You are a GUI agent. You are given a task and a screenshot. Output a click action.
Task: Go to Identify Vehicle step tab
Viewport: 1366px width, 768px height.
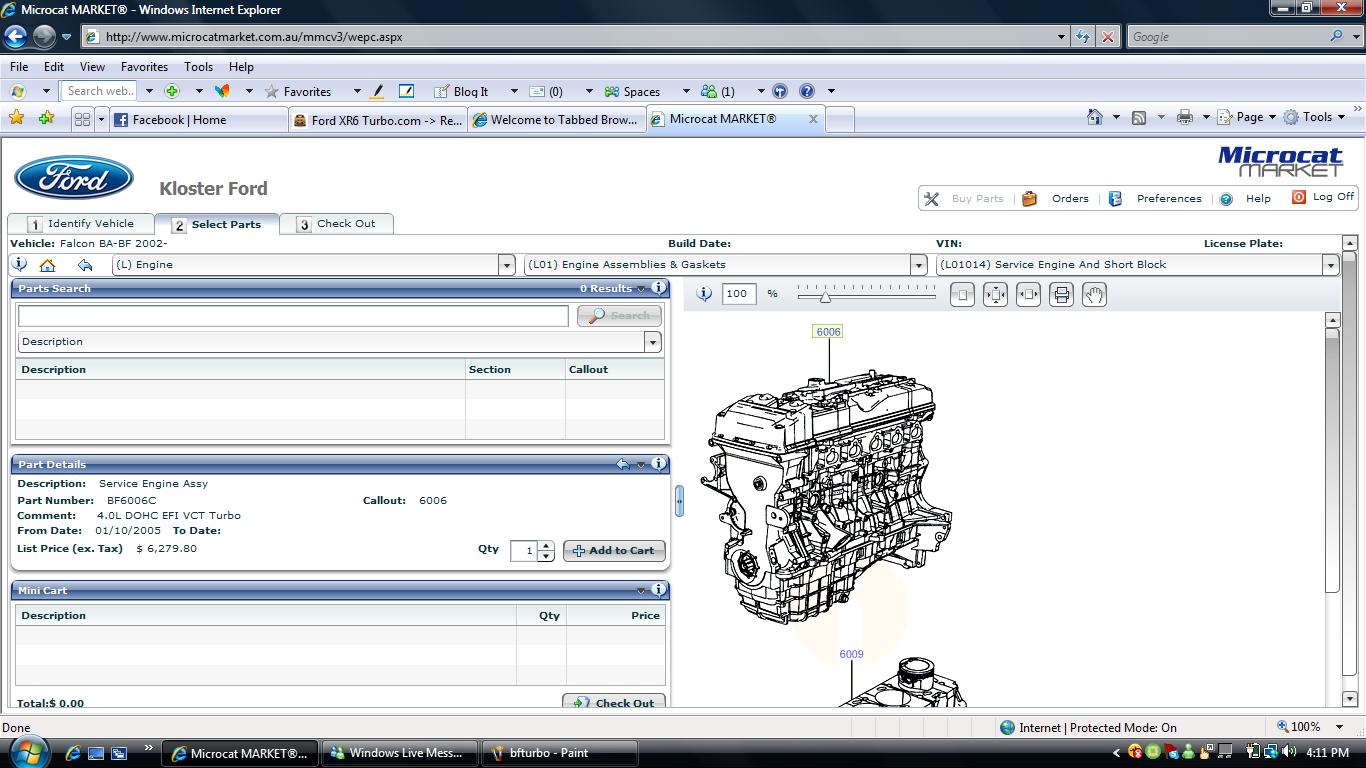click(x=83, y=224)
